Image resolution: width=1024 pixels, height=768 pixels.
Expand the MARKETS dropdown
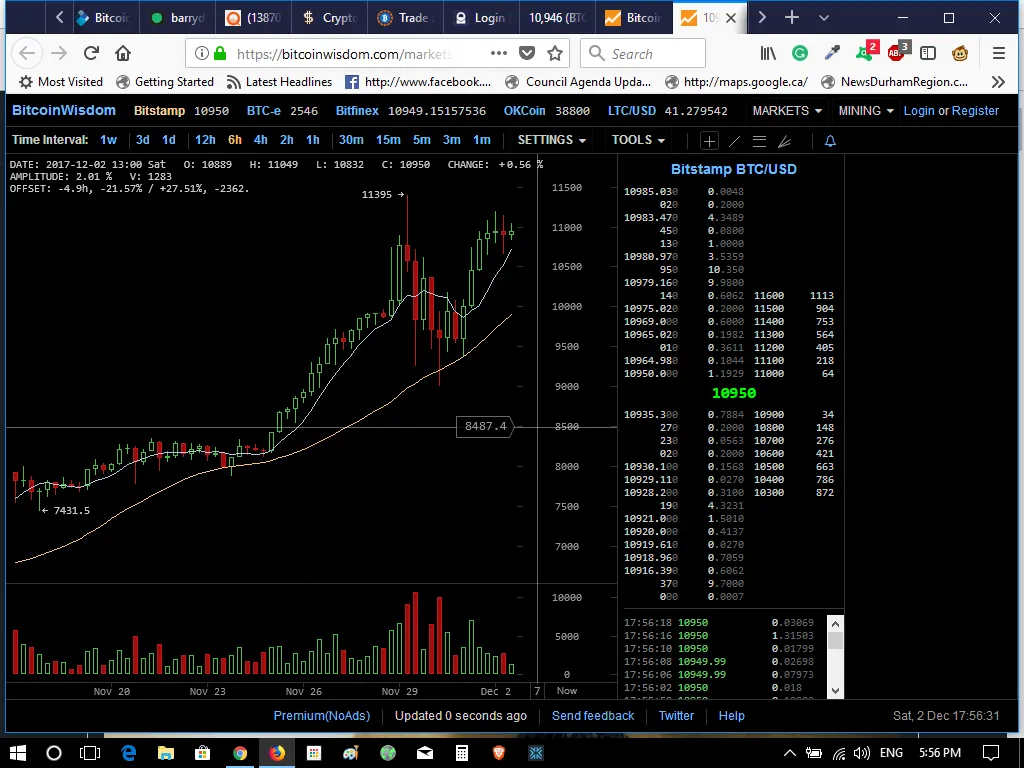tap(786, 111)
